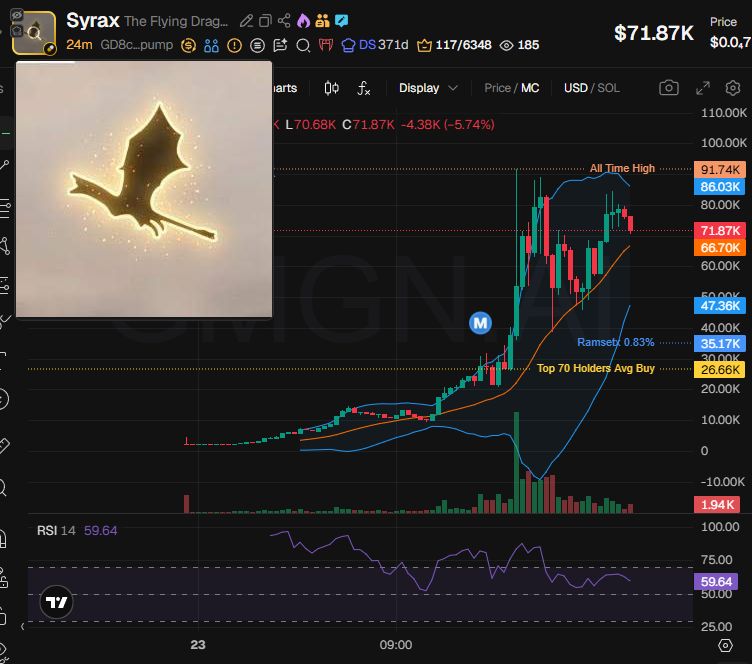This screenshot has width=752, height=664.
Task: Click the RSI 14 indicator label
Action: click(x=56, y=531)
